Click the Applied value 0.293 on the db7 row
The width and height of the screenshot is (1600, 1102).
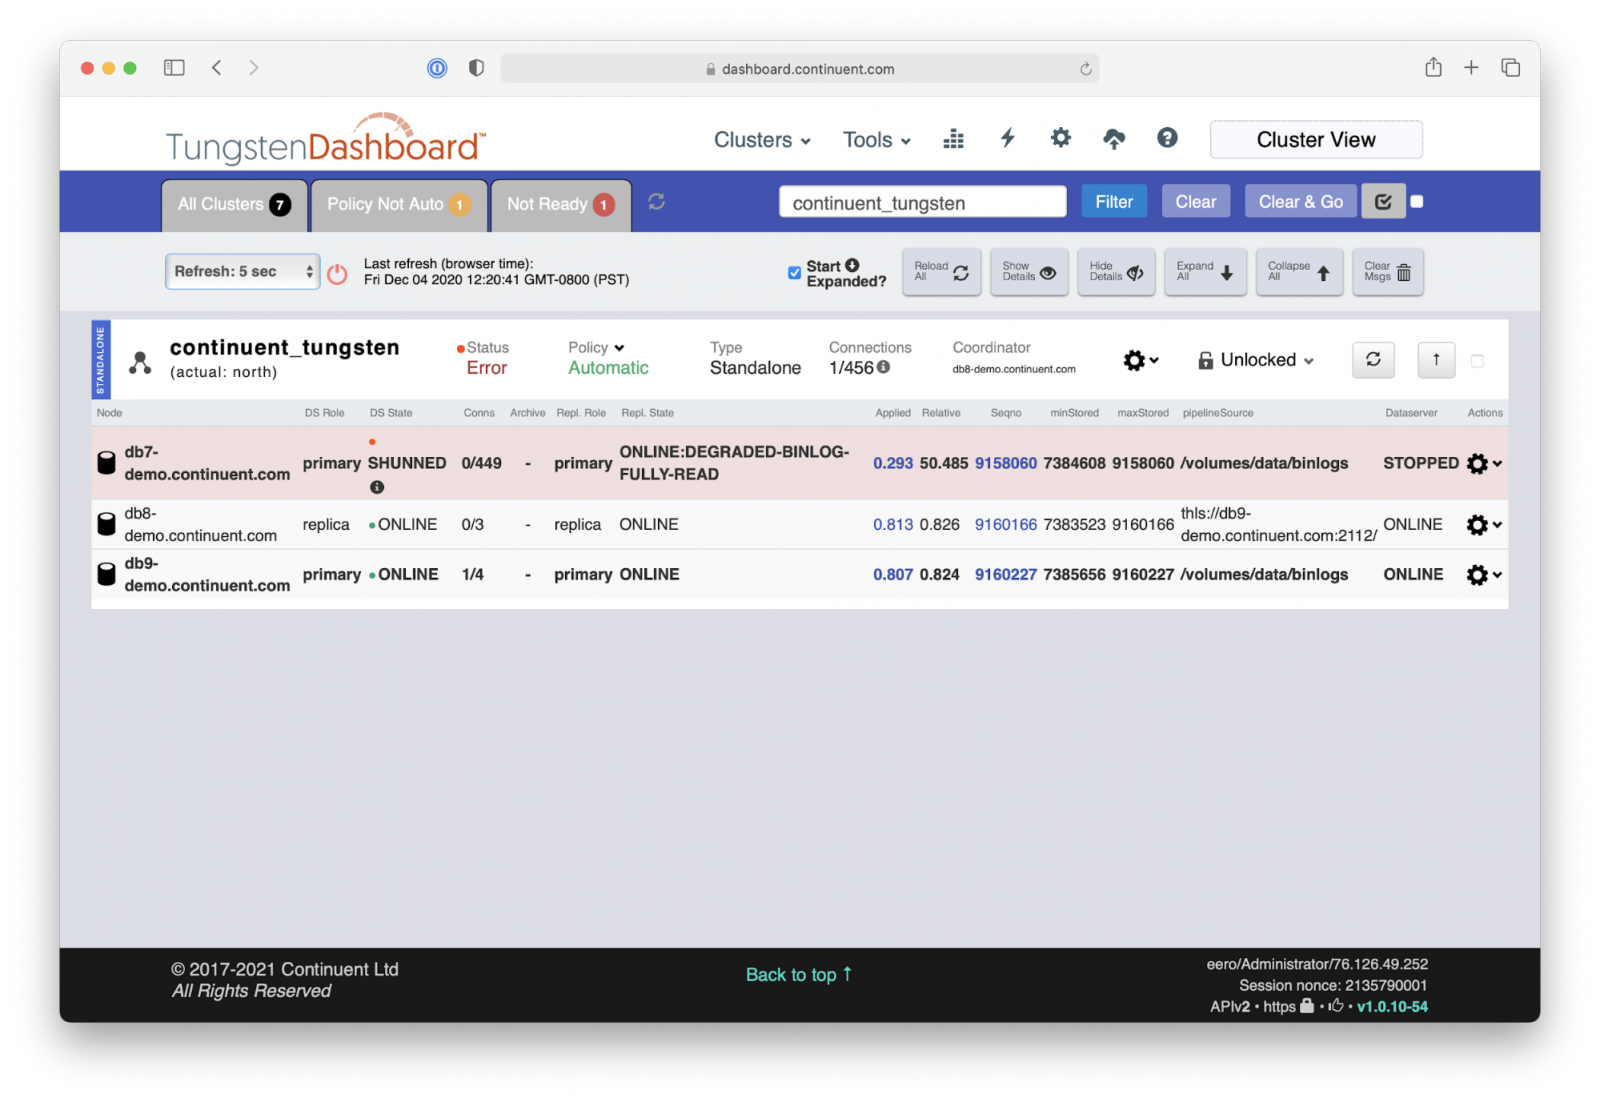click(x=893, y=463)
